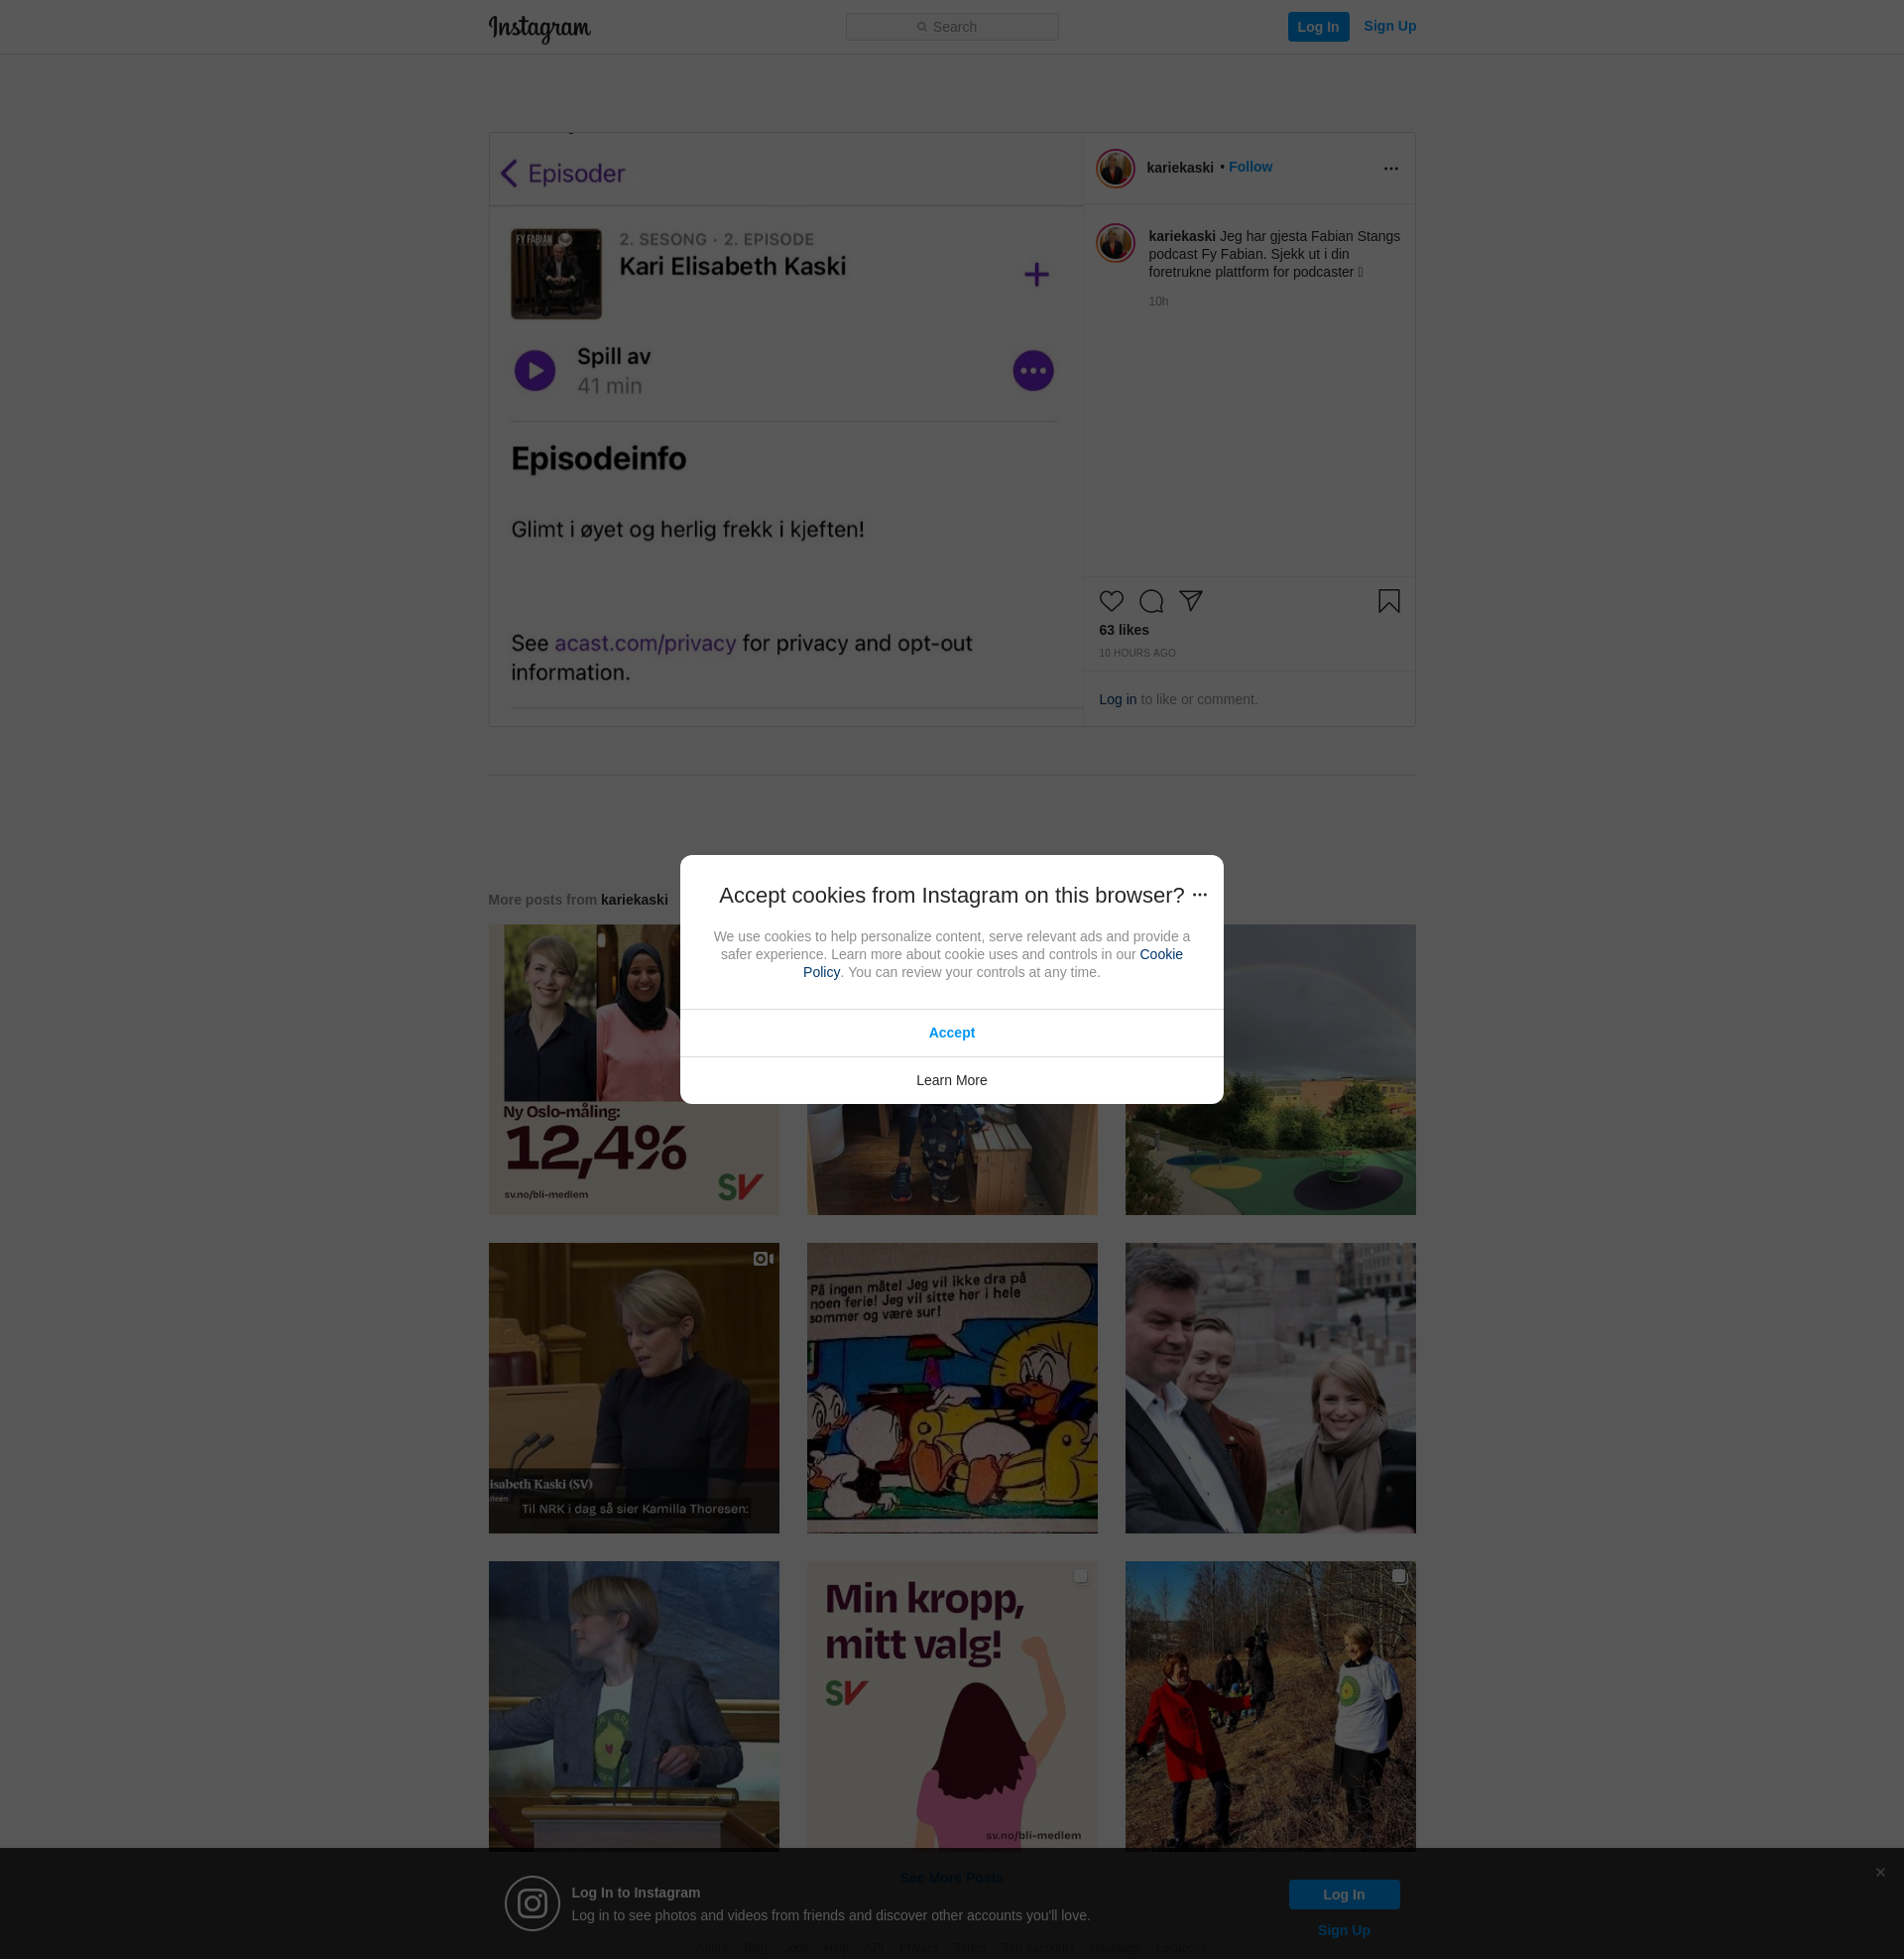Image resolution: width=1904 pixels, height=1959 pixels.
Task: Click kariekaski avatar beside caption
Action: click(x=1115, y=243)
